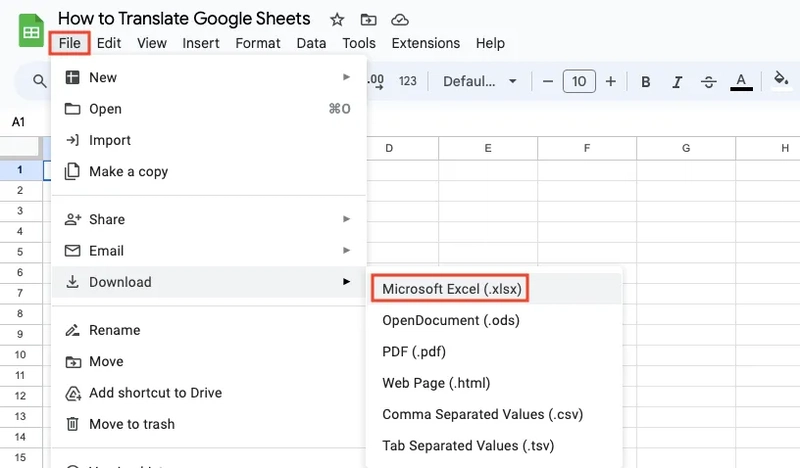Decrease font size with minus button
The image size is (800, 468).
point(547,81)
